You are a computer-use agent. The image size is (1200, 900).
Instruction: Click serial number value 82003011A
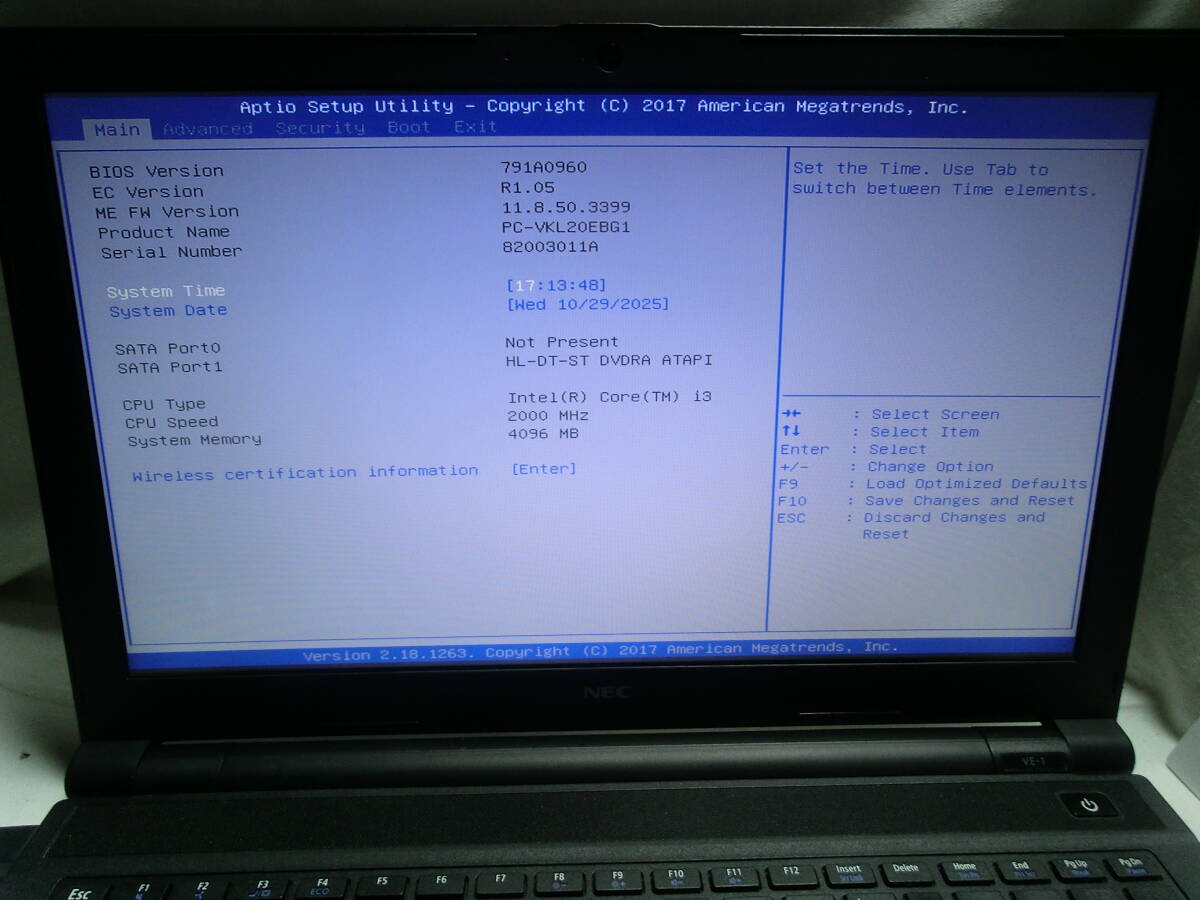(x=550, y=247)
